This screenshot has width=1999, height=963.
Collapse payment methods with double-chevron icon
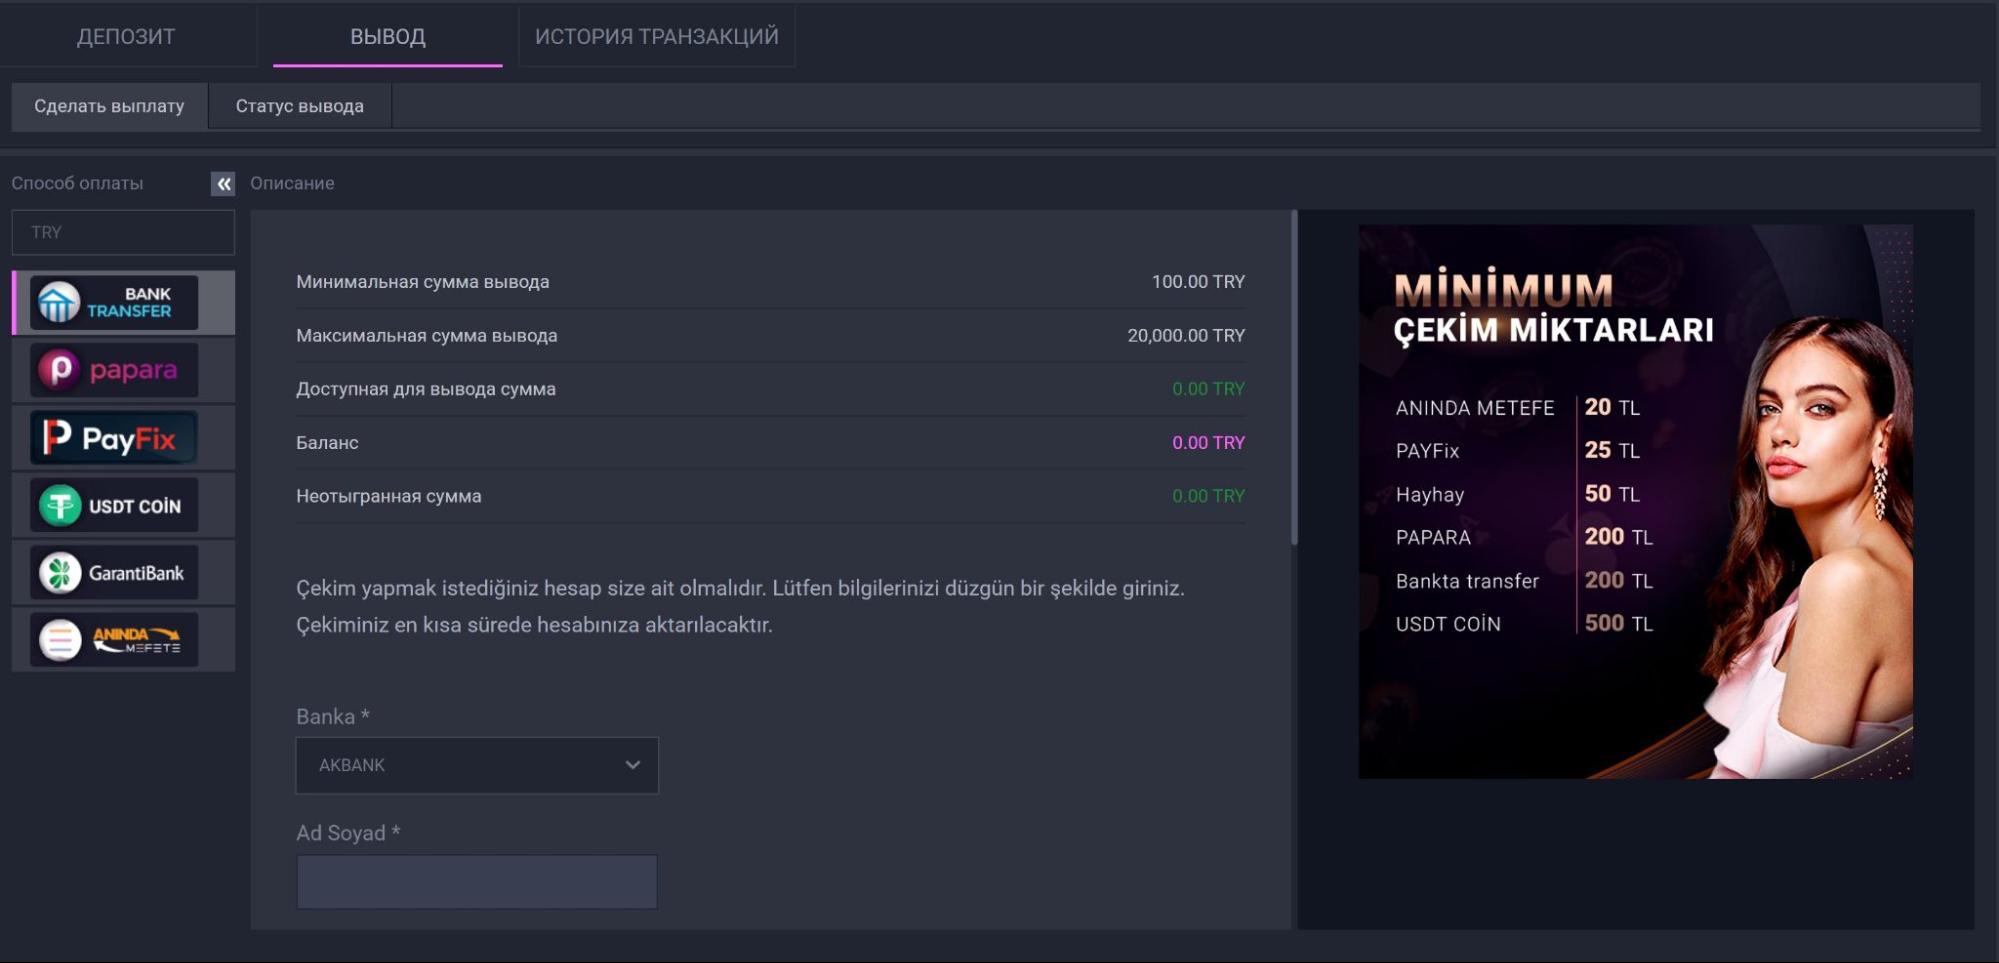(223, 183)
